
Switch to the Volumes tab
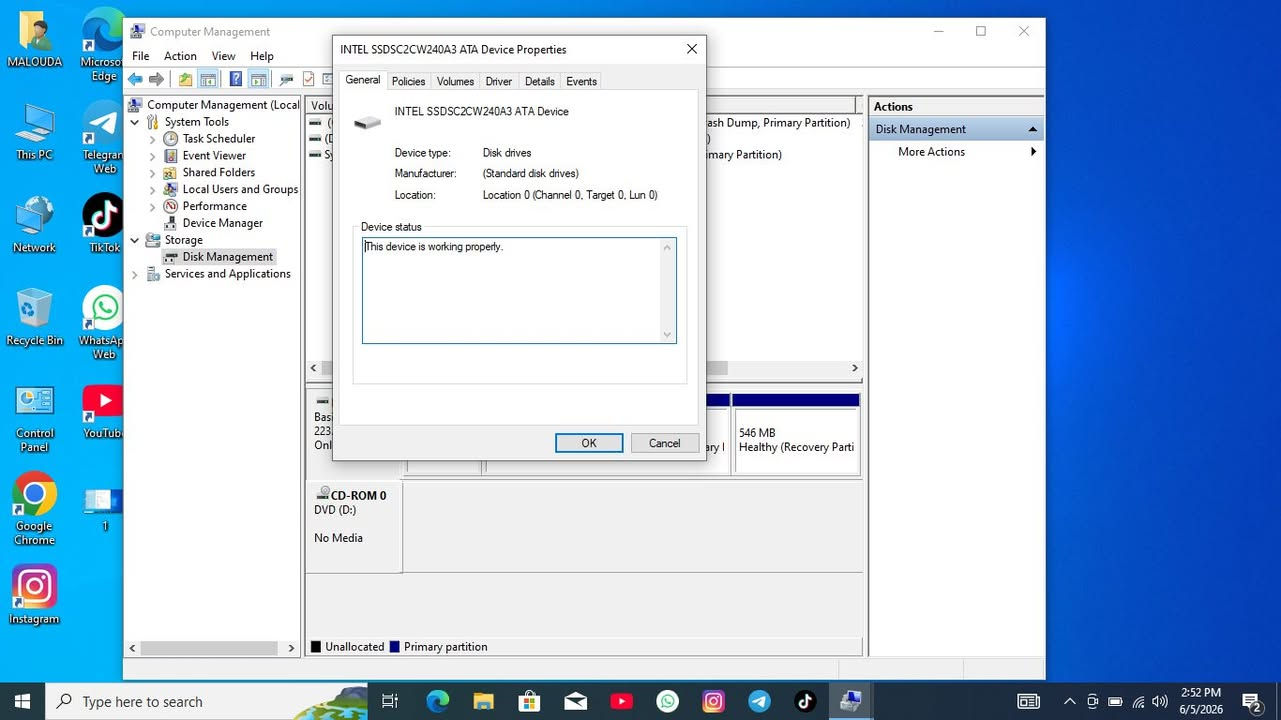tap(455, 82)
